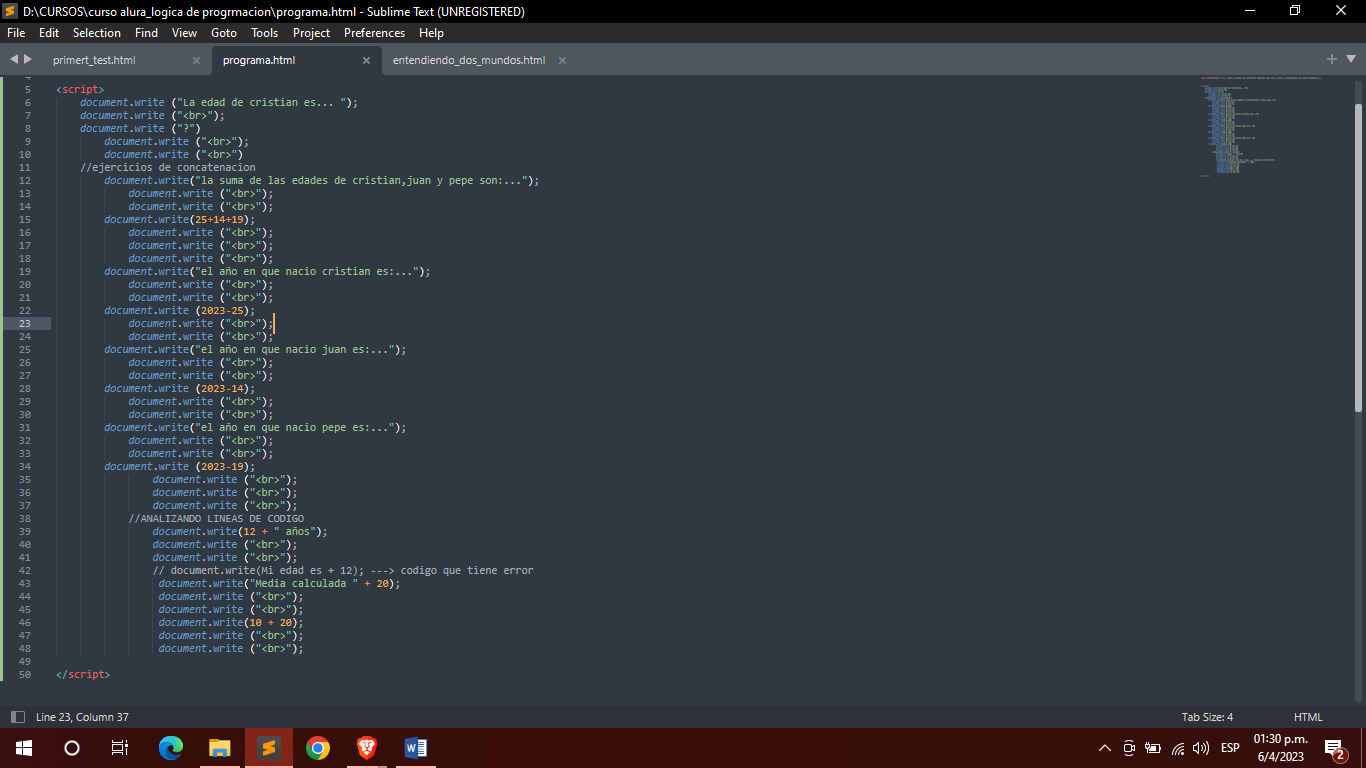
Task: Open File Explorer from the taskbar
Action: (x=220, y=747)
